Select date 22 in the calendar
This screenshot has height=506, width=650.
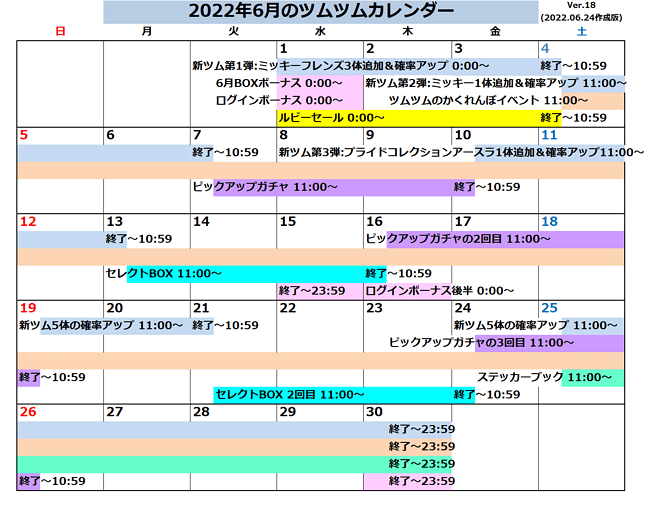(288, 308)
